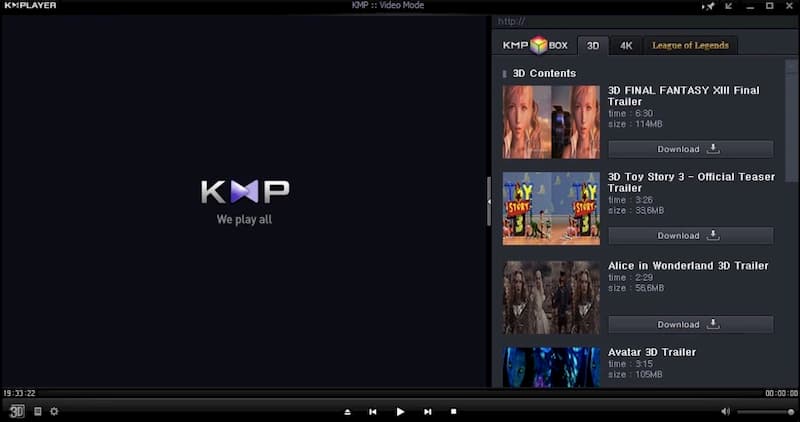Minimize the KMPlayer window
Screen dimensions: 800x422
(749, 6)
